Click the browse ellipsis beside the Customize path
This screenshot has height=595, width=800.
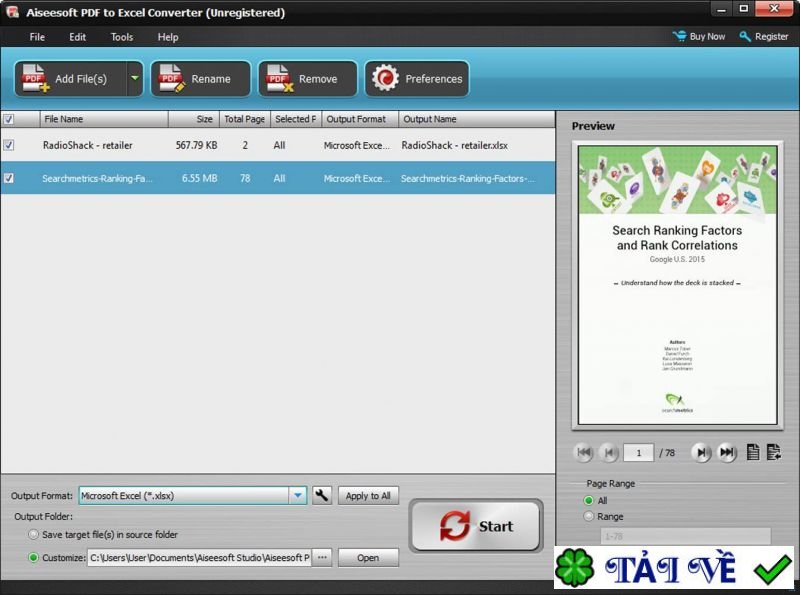(323, 558)
